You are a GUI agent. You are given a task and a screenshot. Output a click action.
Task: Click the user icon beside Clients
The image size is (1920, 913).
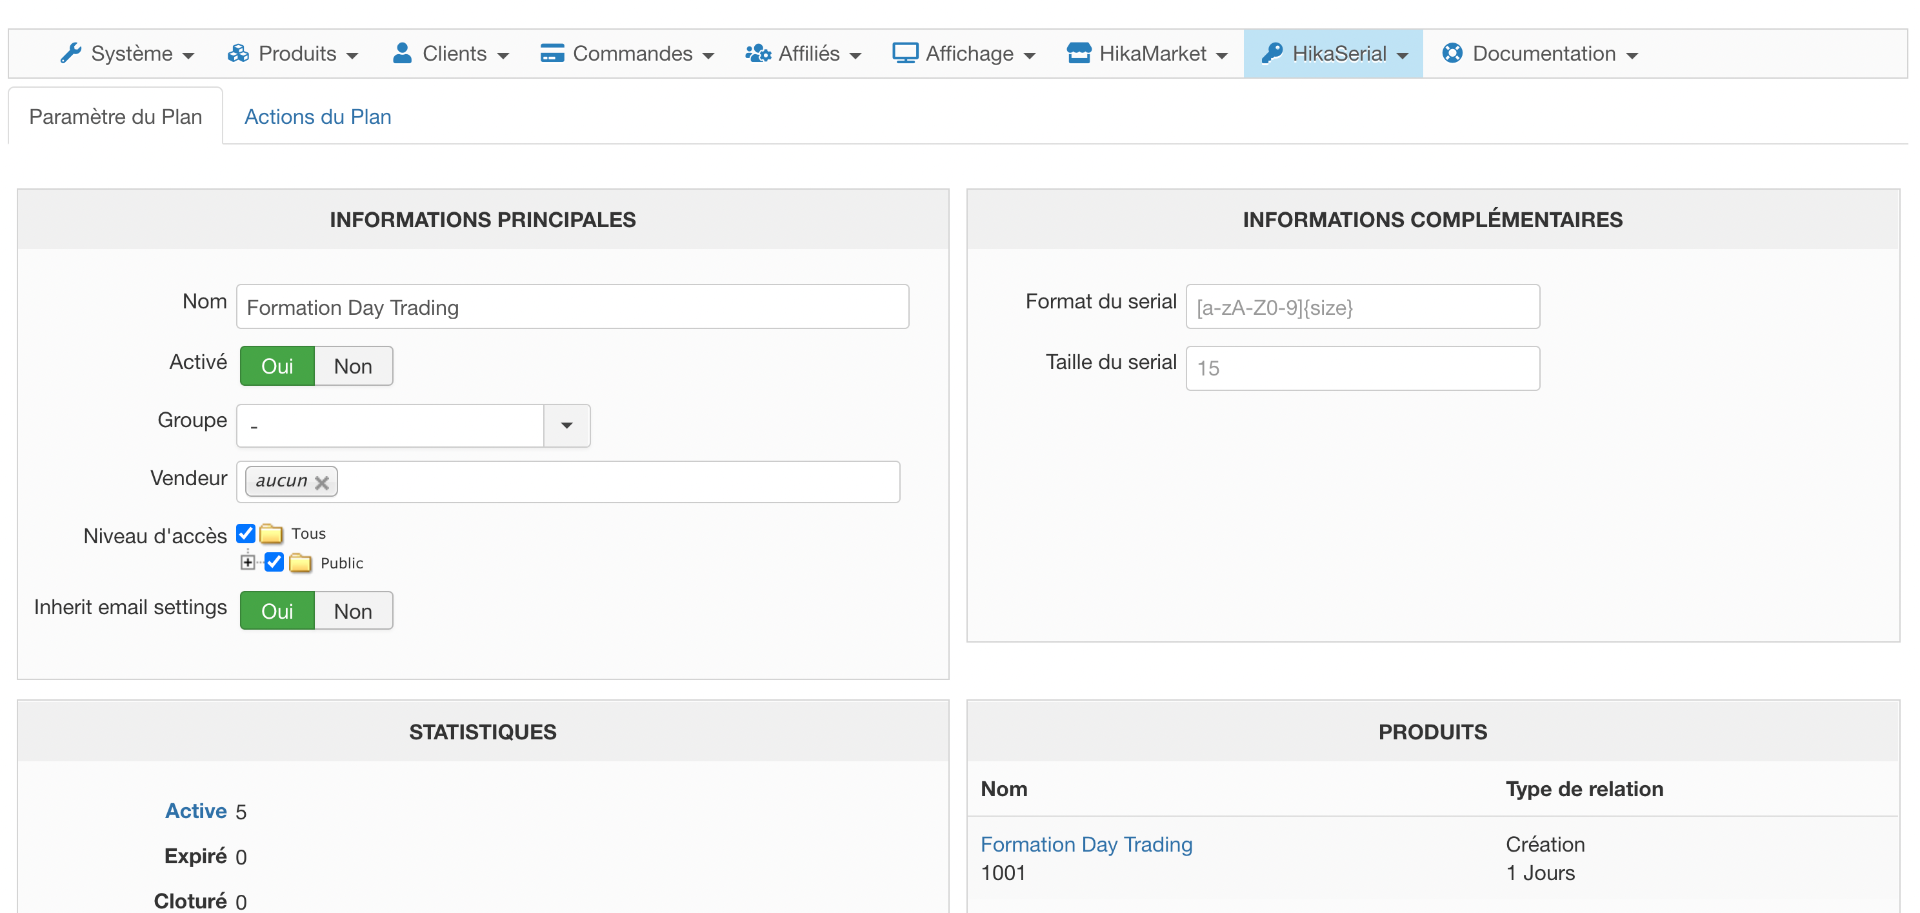(402, 54)
